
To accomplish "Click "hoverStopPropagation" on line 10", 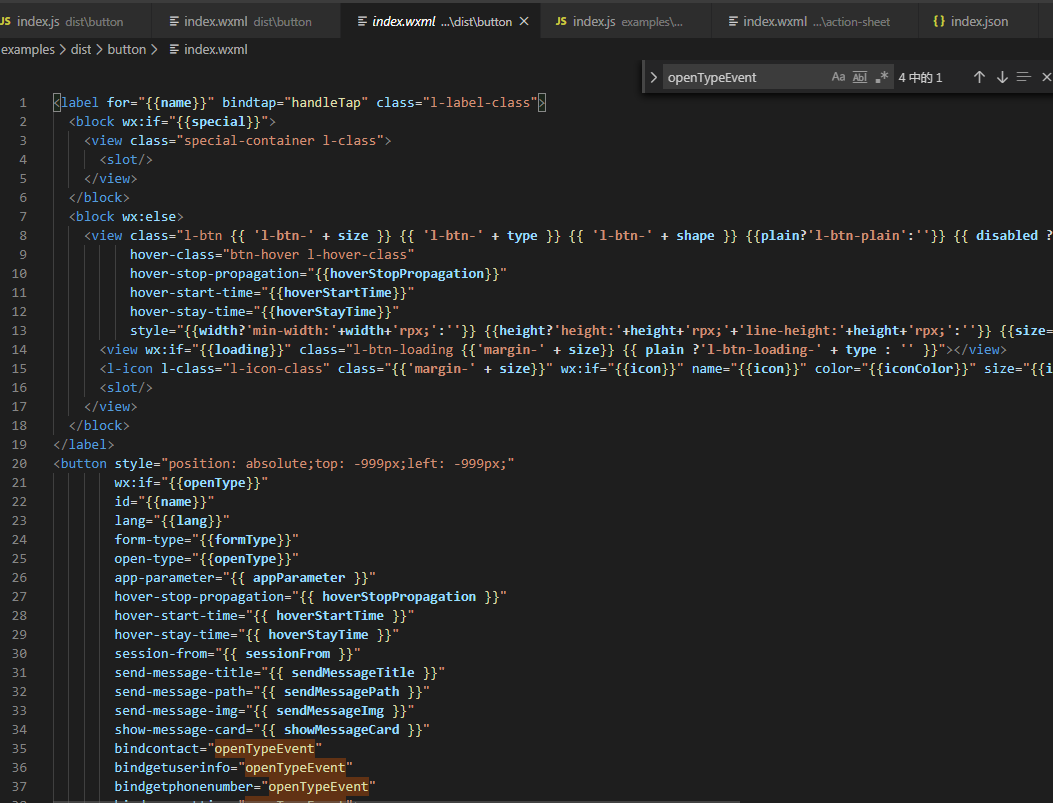I will click(407, 273).
